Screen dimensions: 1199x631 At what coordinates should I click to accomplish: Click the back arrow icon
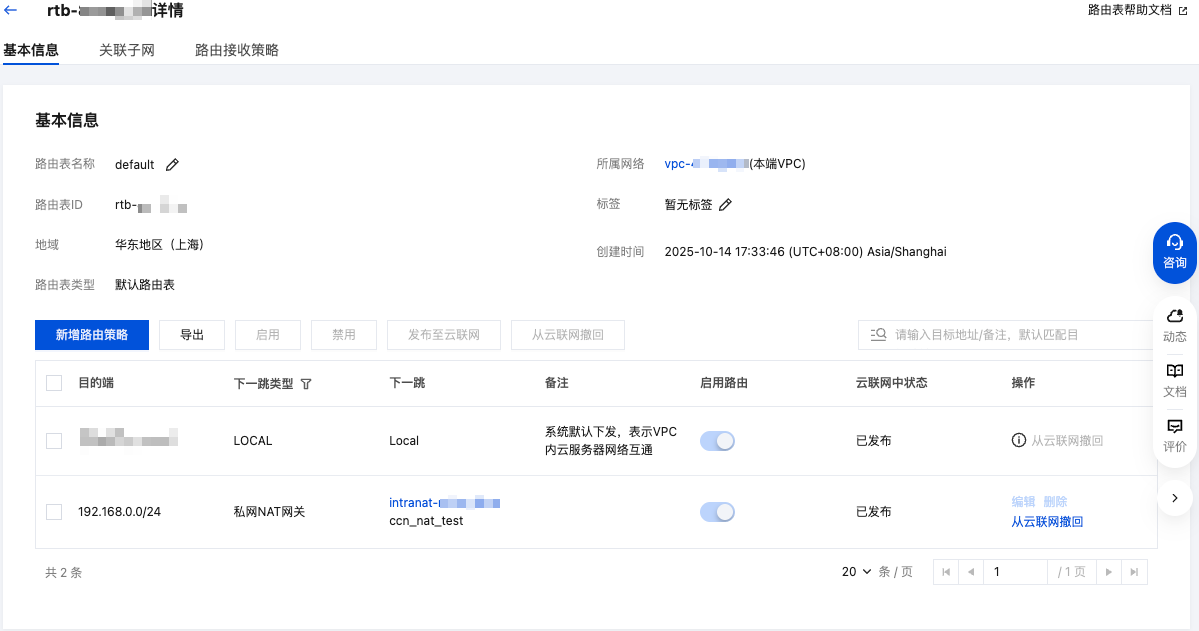click(x=11, y=11)
